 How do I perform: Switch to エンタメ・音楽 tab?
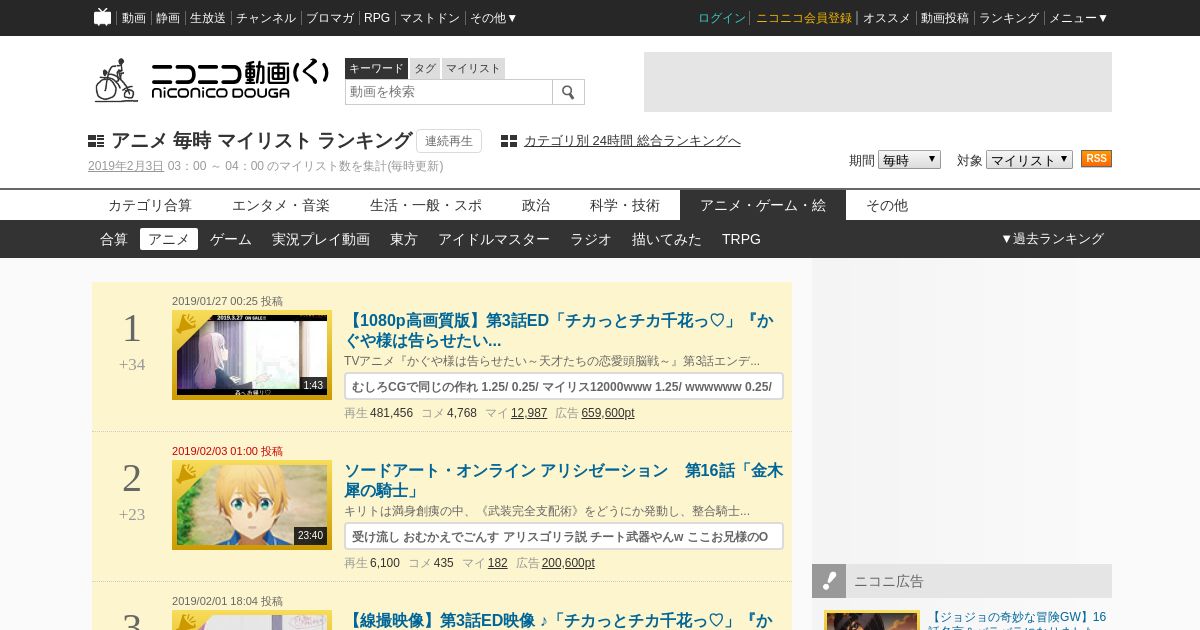pos(281,205)
